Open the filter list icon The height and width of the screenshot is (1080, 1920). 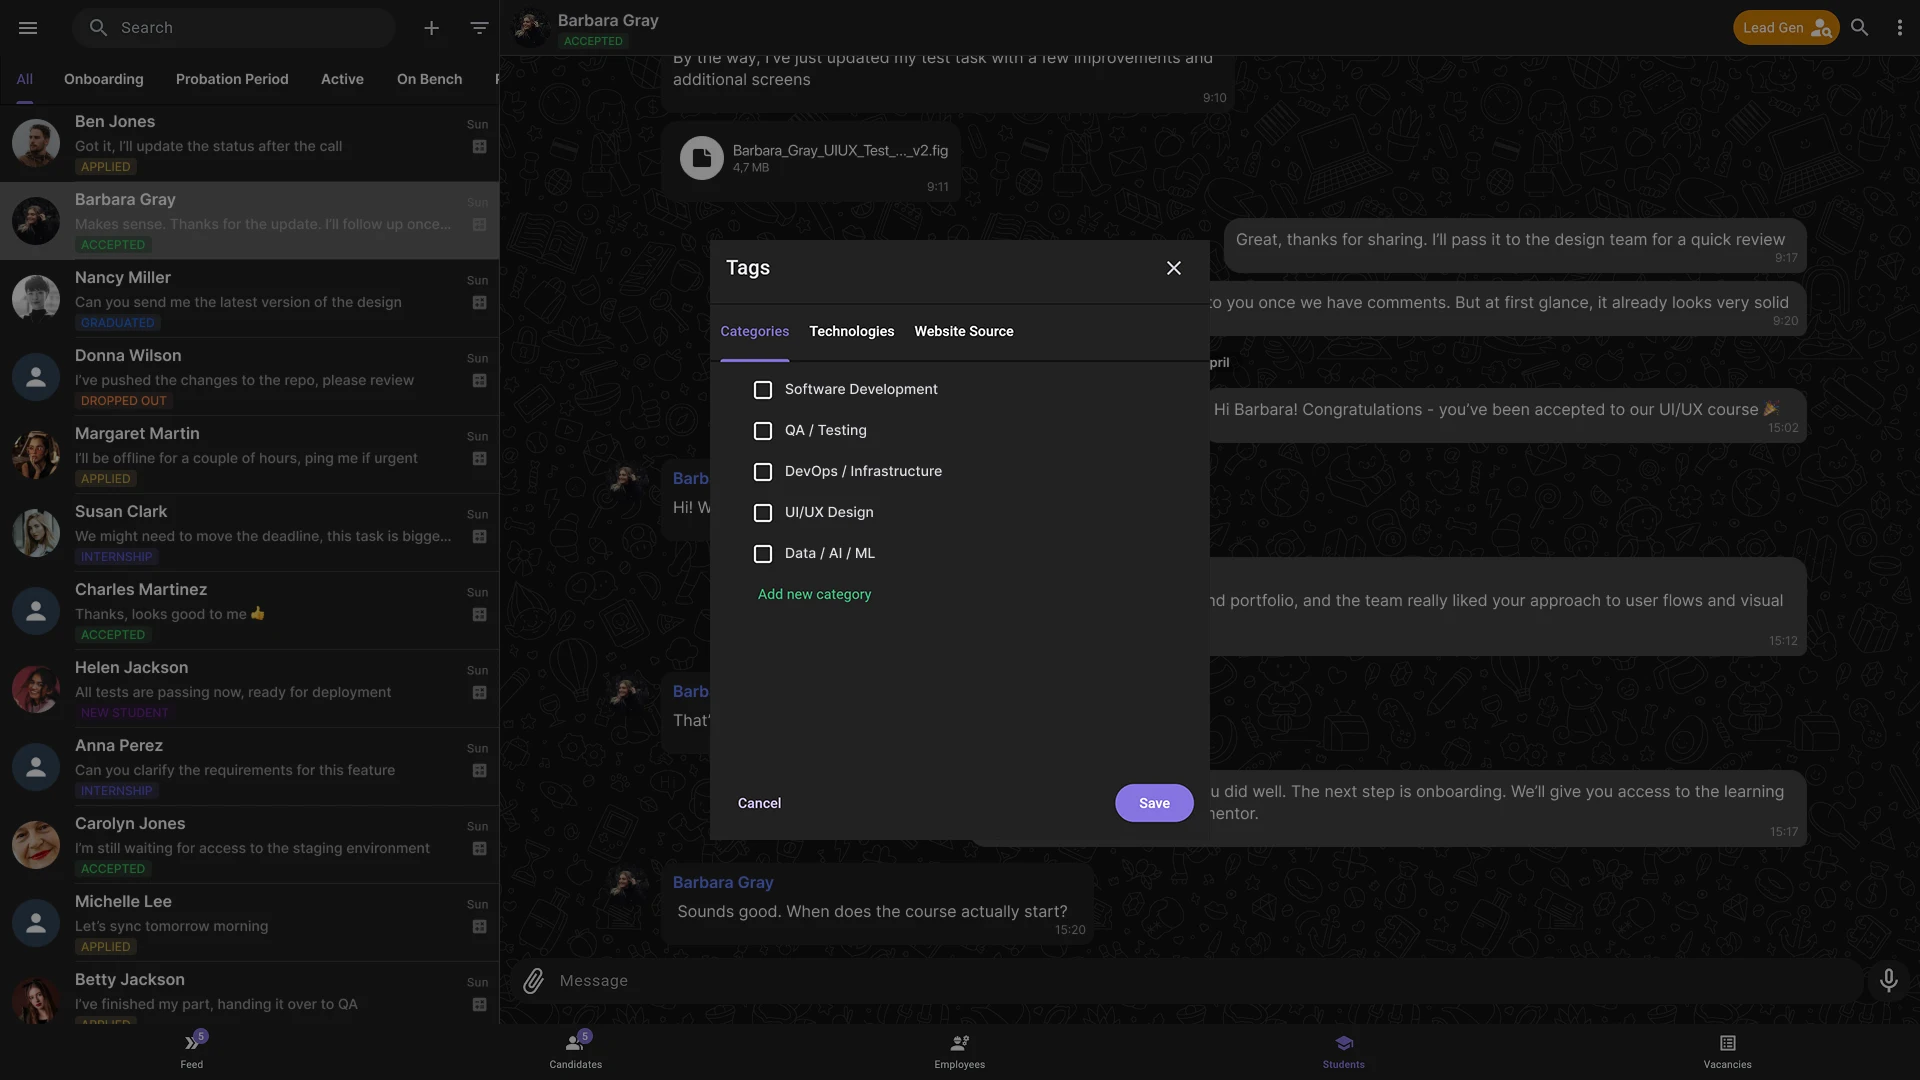click(x=479, y=28)
